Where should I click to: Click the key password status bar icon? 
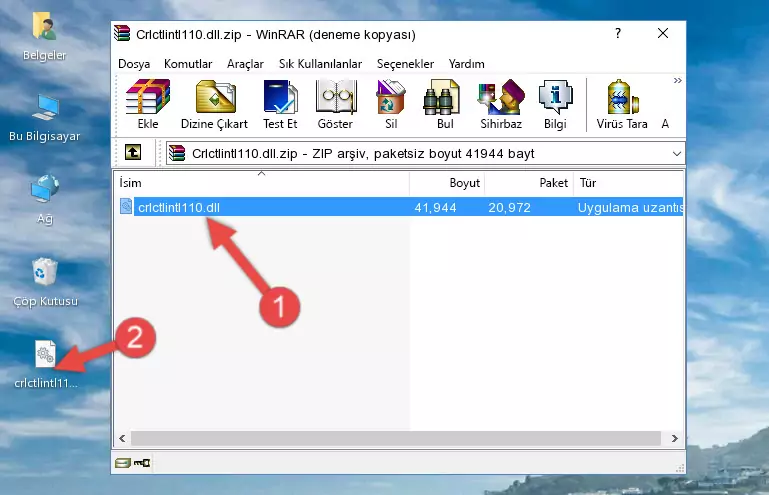(x=142, y=462)
